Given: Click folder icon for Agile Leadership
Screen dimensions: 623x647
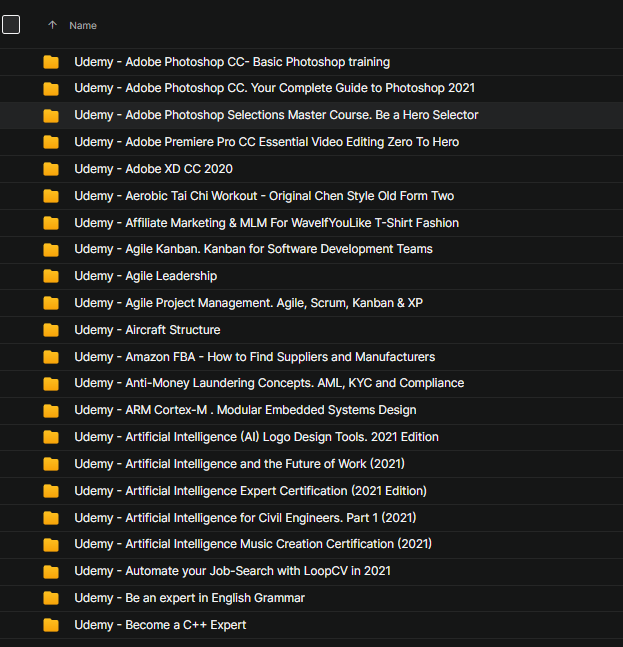Looking at the screenshot, I should click(x=51, y=276).
